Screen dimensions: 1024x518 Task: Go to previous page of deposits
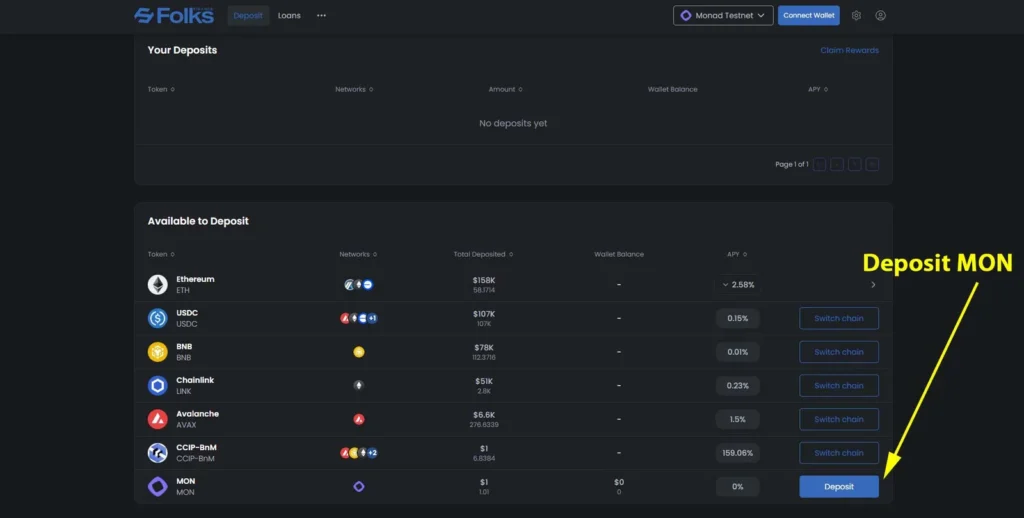pos(837,165)
